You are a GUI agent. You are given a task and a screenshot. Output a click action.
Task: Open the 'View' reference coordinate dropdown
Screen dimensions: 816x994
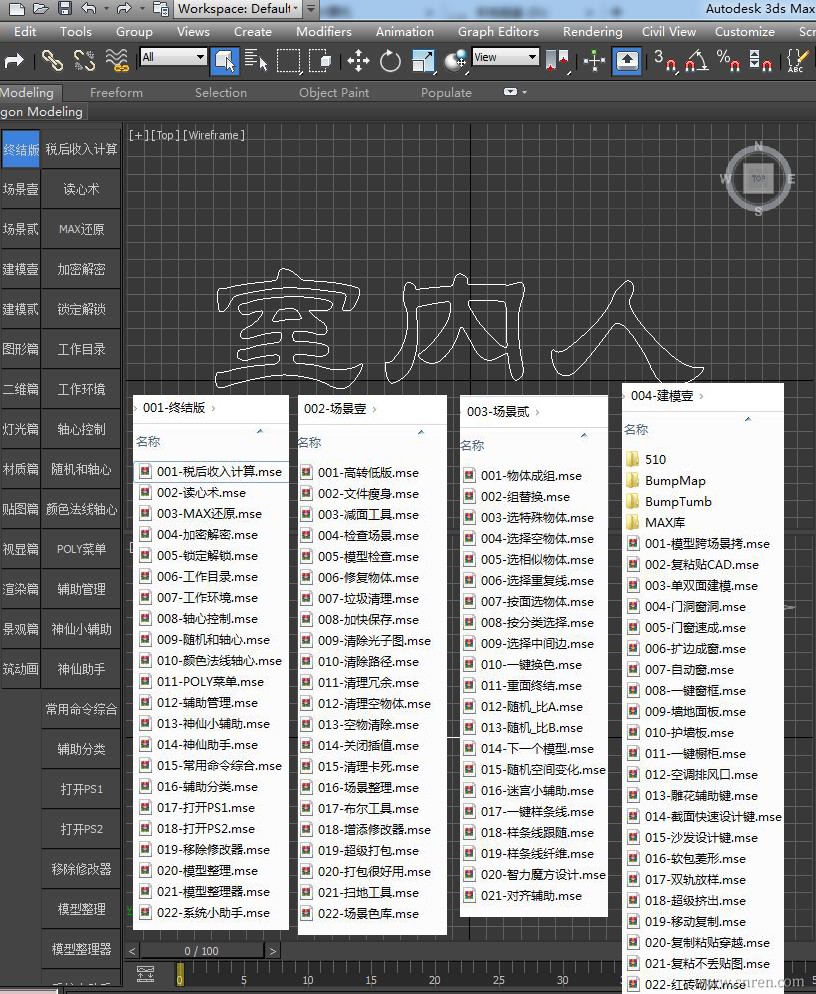click(505, 57)
